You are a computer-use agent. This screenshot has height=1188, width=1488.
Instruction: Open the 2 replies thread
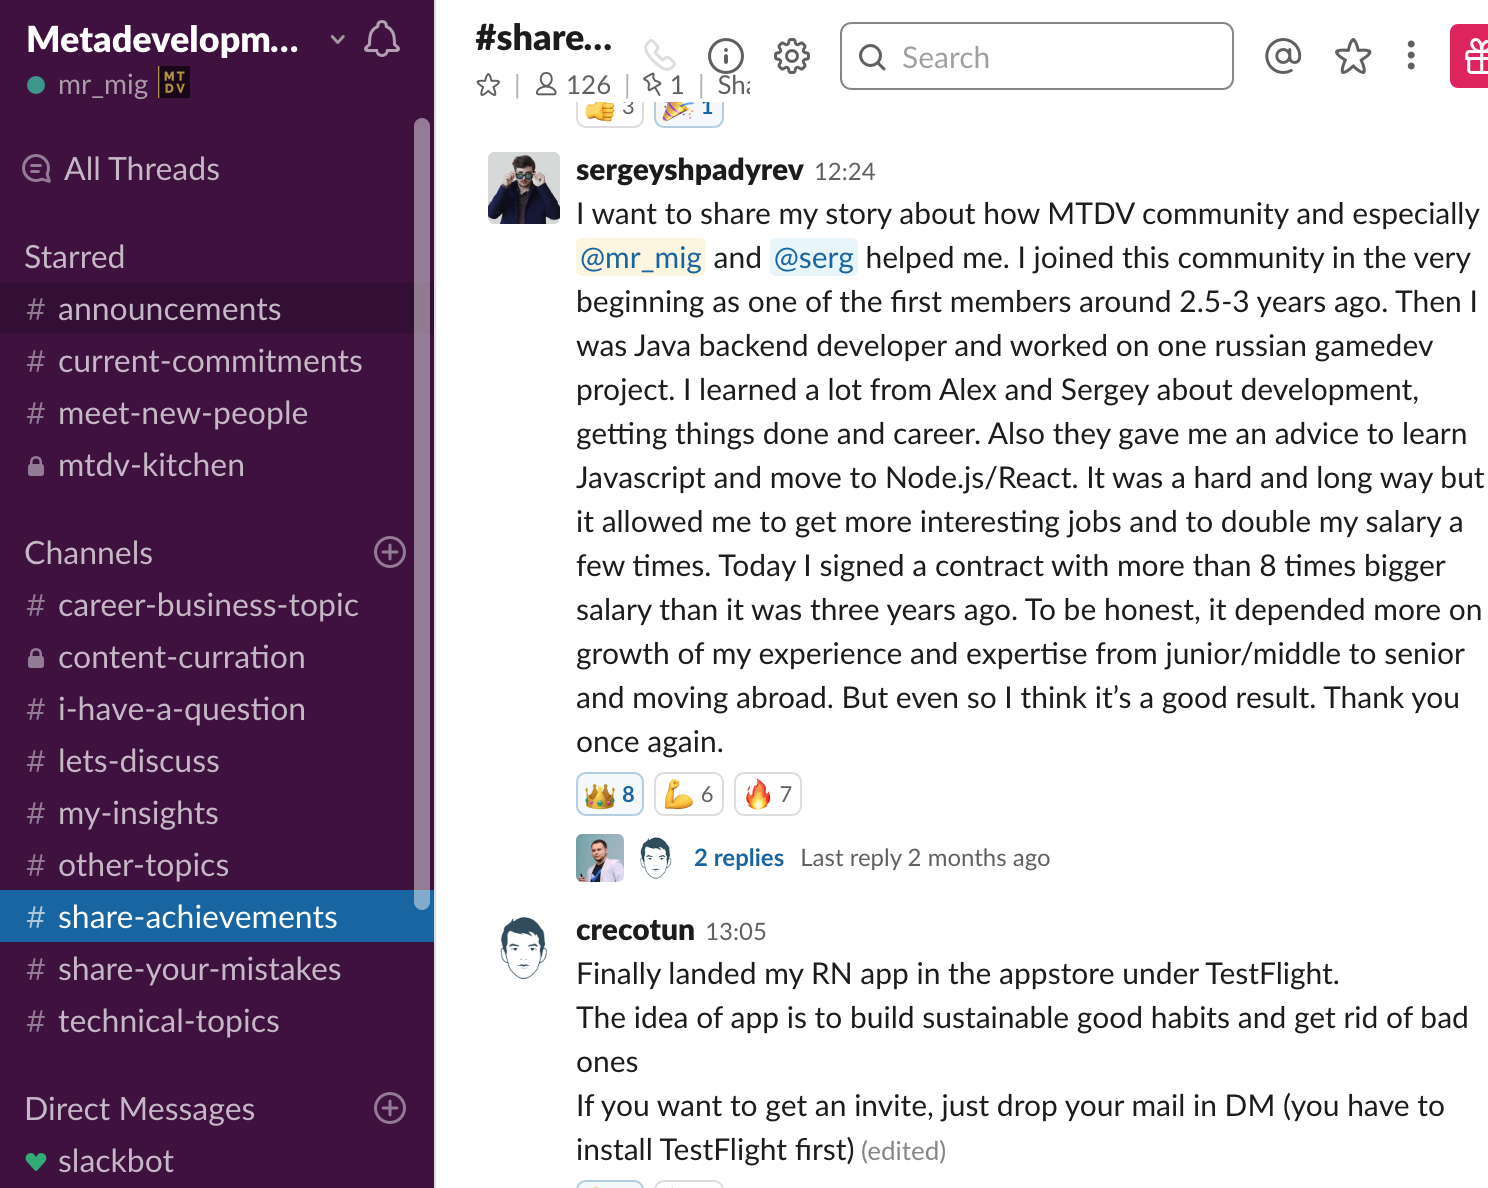click(738, 858)
